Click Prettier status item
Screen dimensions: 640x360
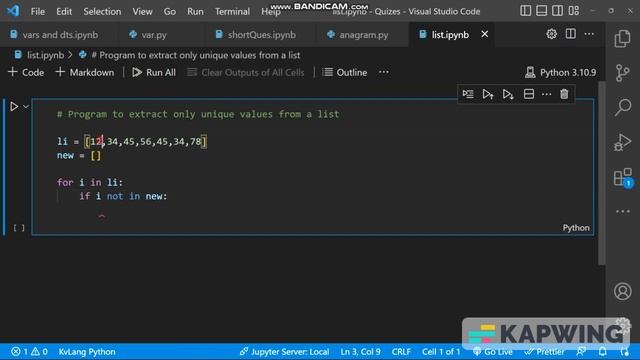544,351
